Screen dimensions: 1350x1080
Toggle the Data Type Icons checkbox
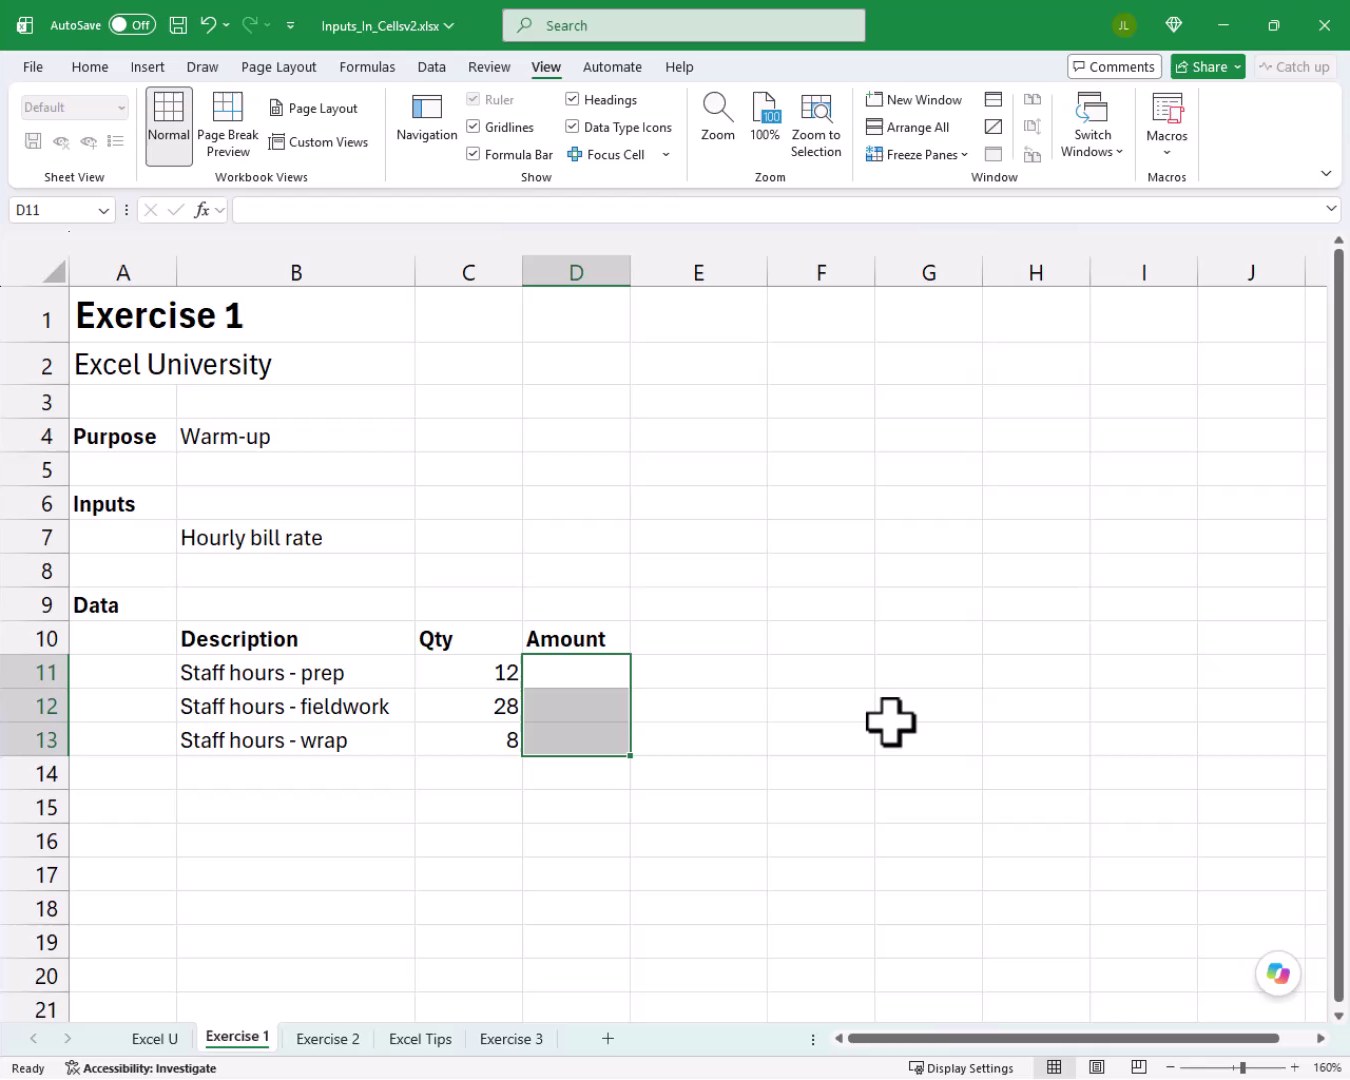[x=572, y=127]
